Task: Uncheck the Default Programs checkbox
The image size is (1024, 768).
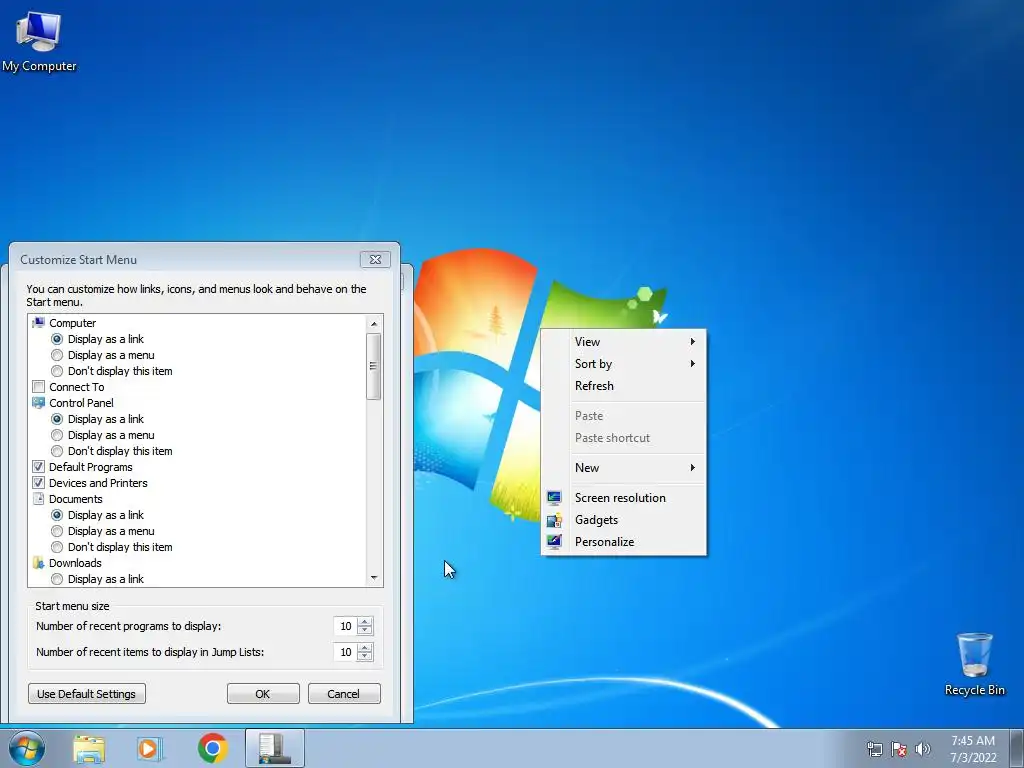Action: point(39,467)
